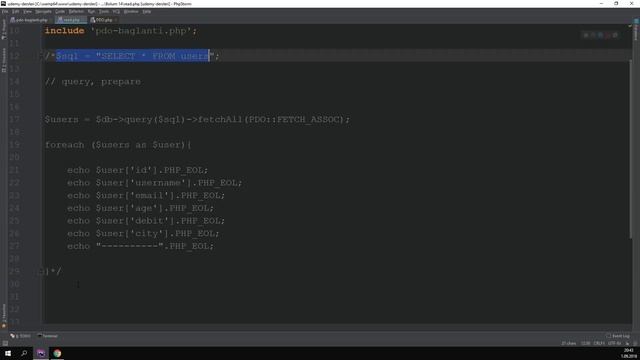Open the VCS menu
The image size is (640, 360).
pos(116,11)
